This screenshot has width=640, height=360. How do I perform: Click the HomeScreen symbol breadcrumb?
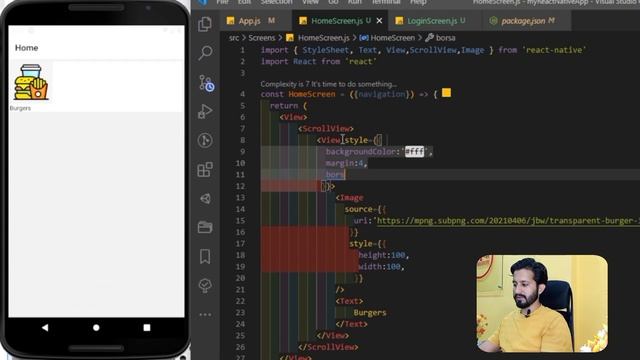point(387,38)
